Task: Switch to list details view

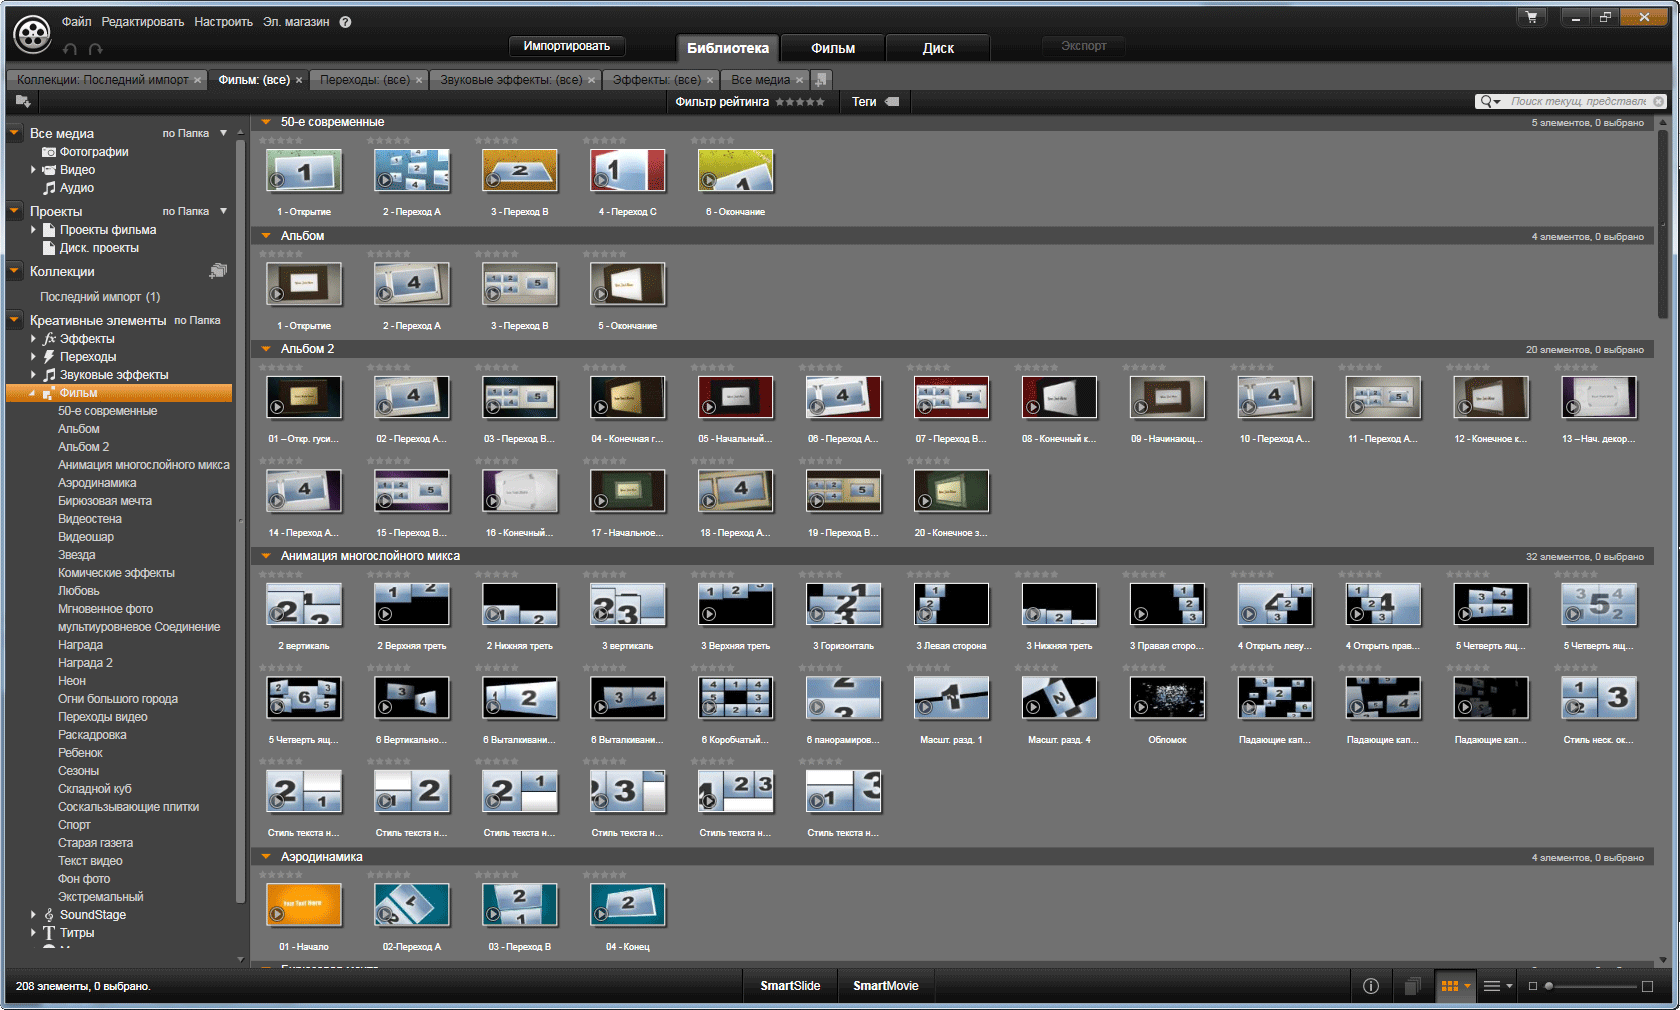Action: coord(1491,986)
